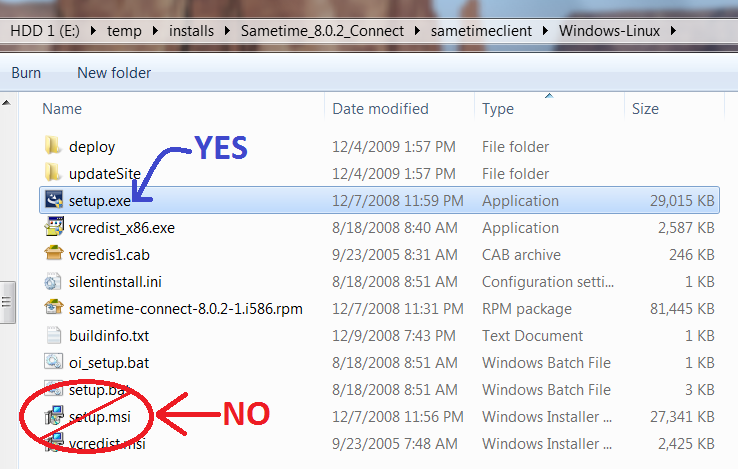This screenshot has width=738, height=469.
Task: Sort by the Type column header
Action: [498, 108]
